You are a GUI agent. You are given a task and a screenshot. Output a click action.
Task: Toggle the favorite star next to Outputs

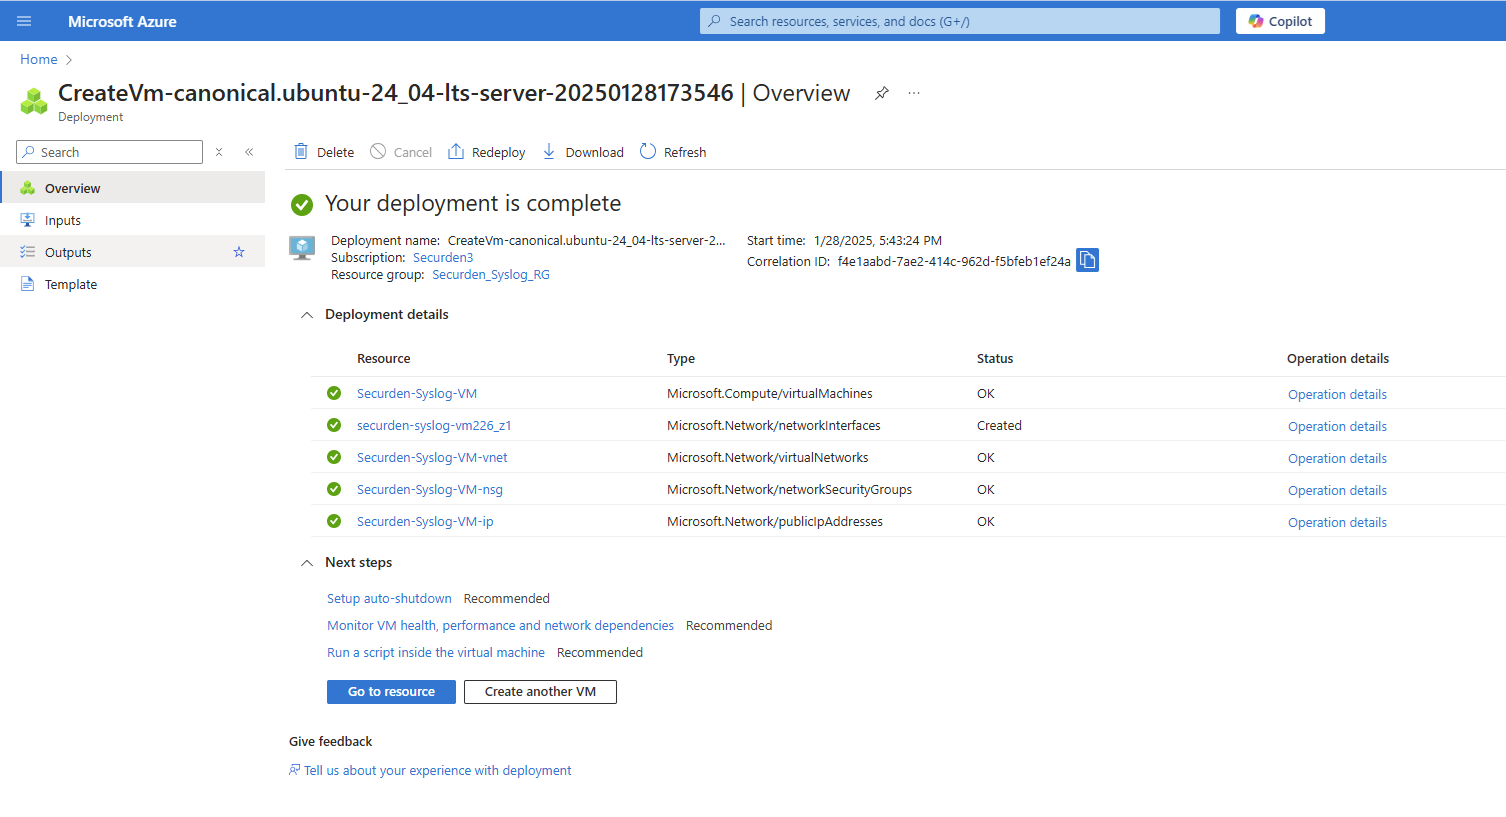(x=239, y=252)
